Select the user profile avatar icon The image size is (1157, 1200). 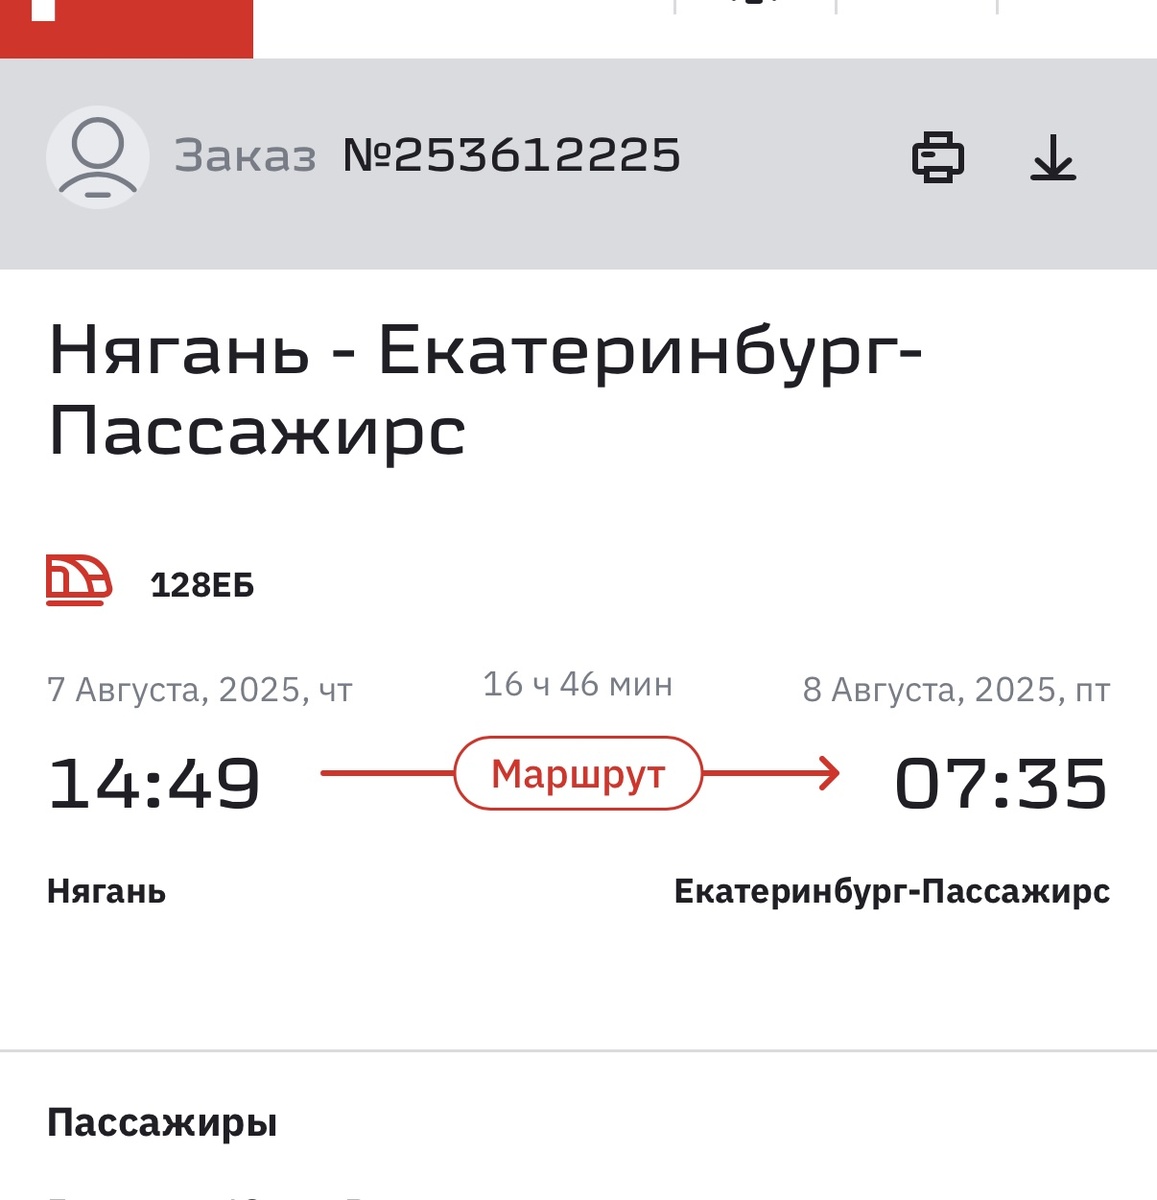point(97,157)
